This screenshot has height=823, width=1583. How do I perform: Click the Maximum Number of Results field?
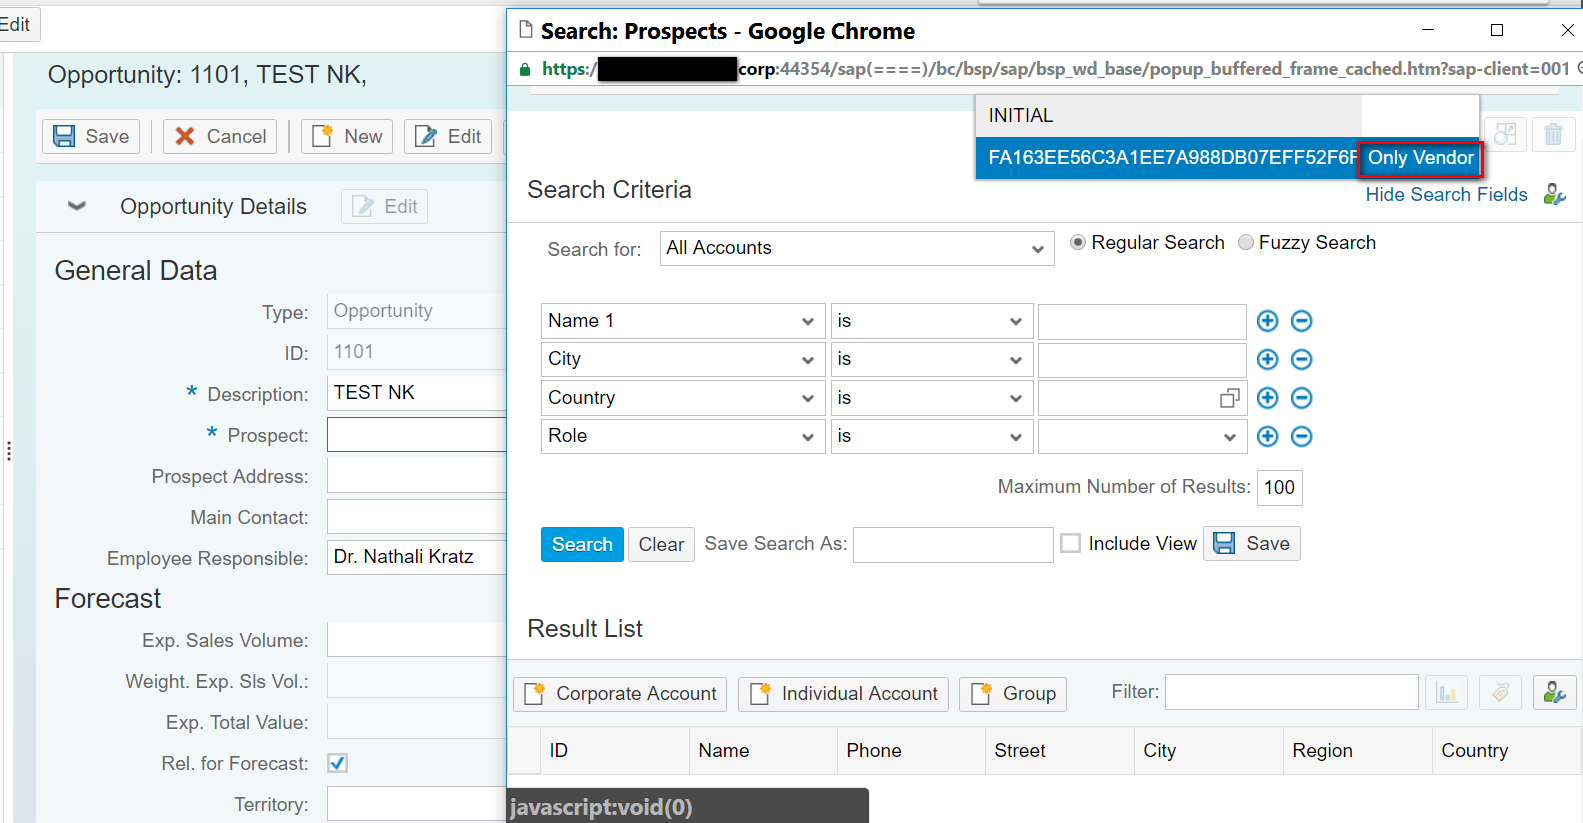1279,487
